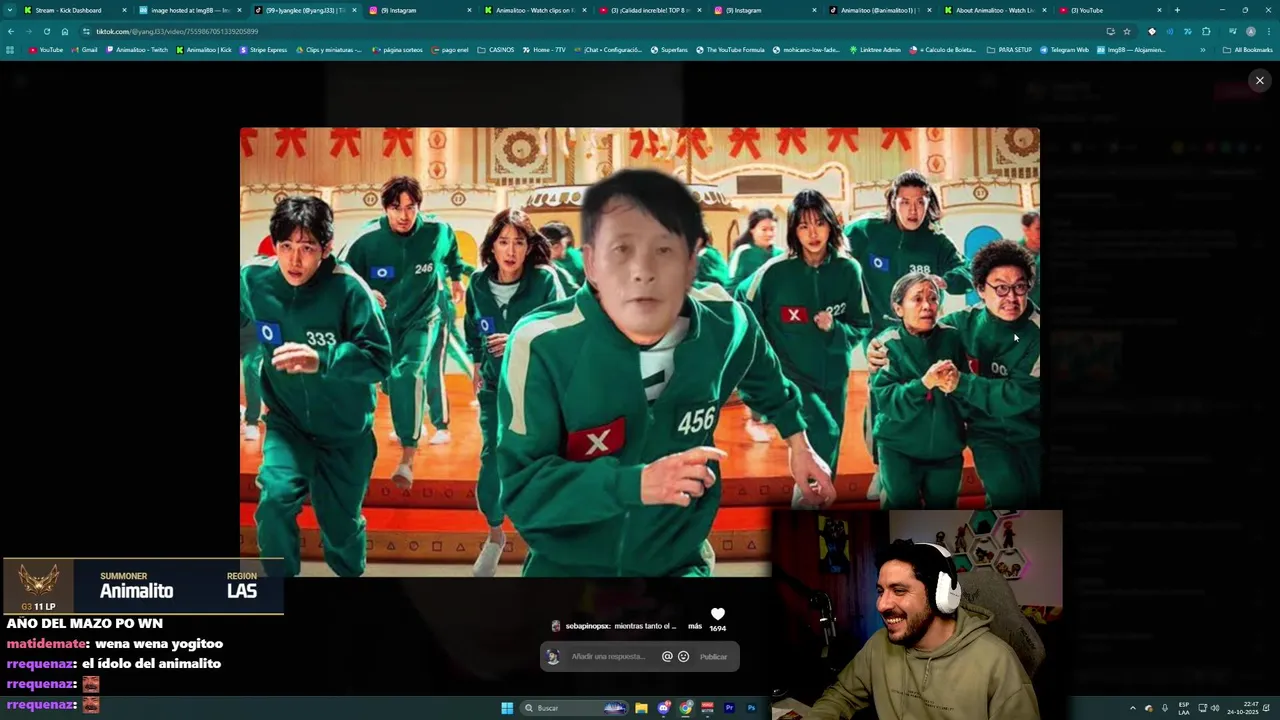Image resolution: width=1280 pixels, height=720 pixels.
Task: Switch to Animalitoo Watch clips tab
Action: point(534,10)
